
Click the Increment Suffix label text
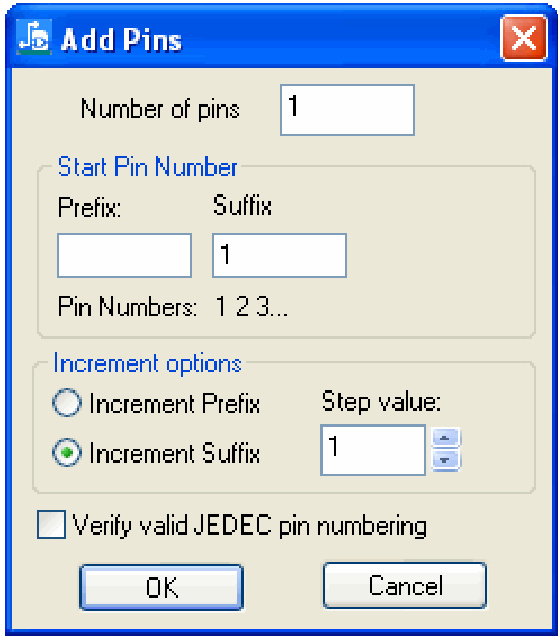click(x=174, y=453)
